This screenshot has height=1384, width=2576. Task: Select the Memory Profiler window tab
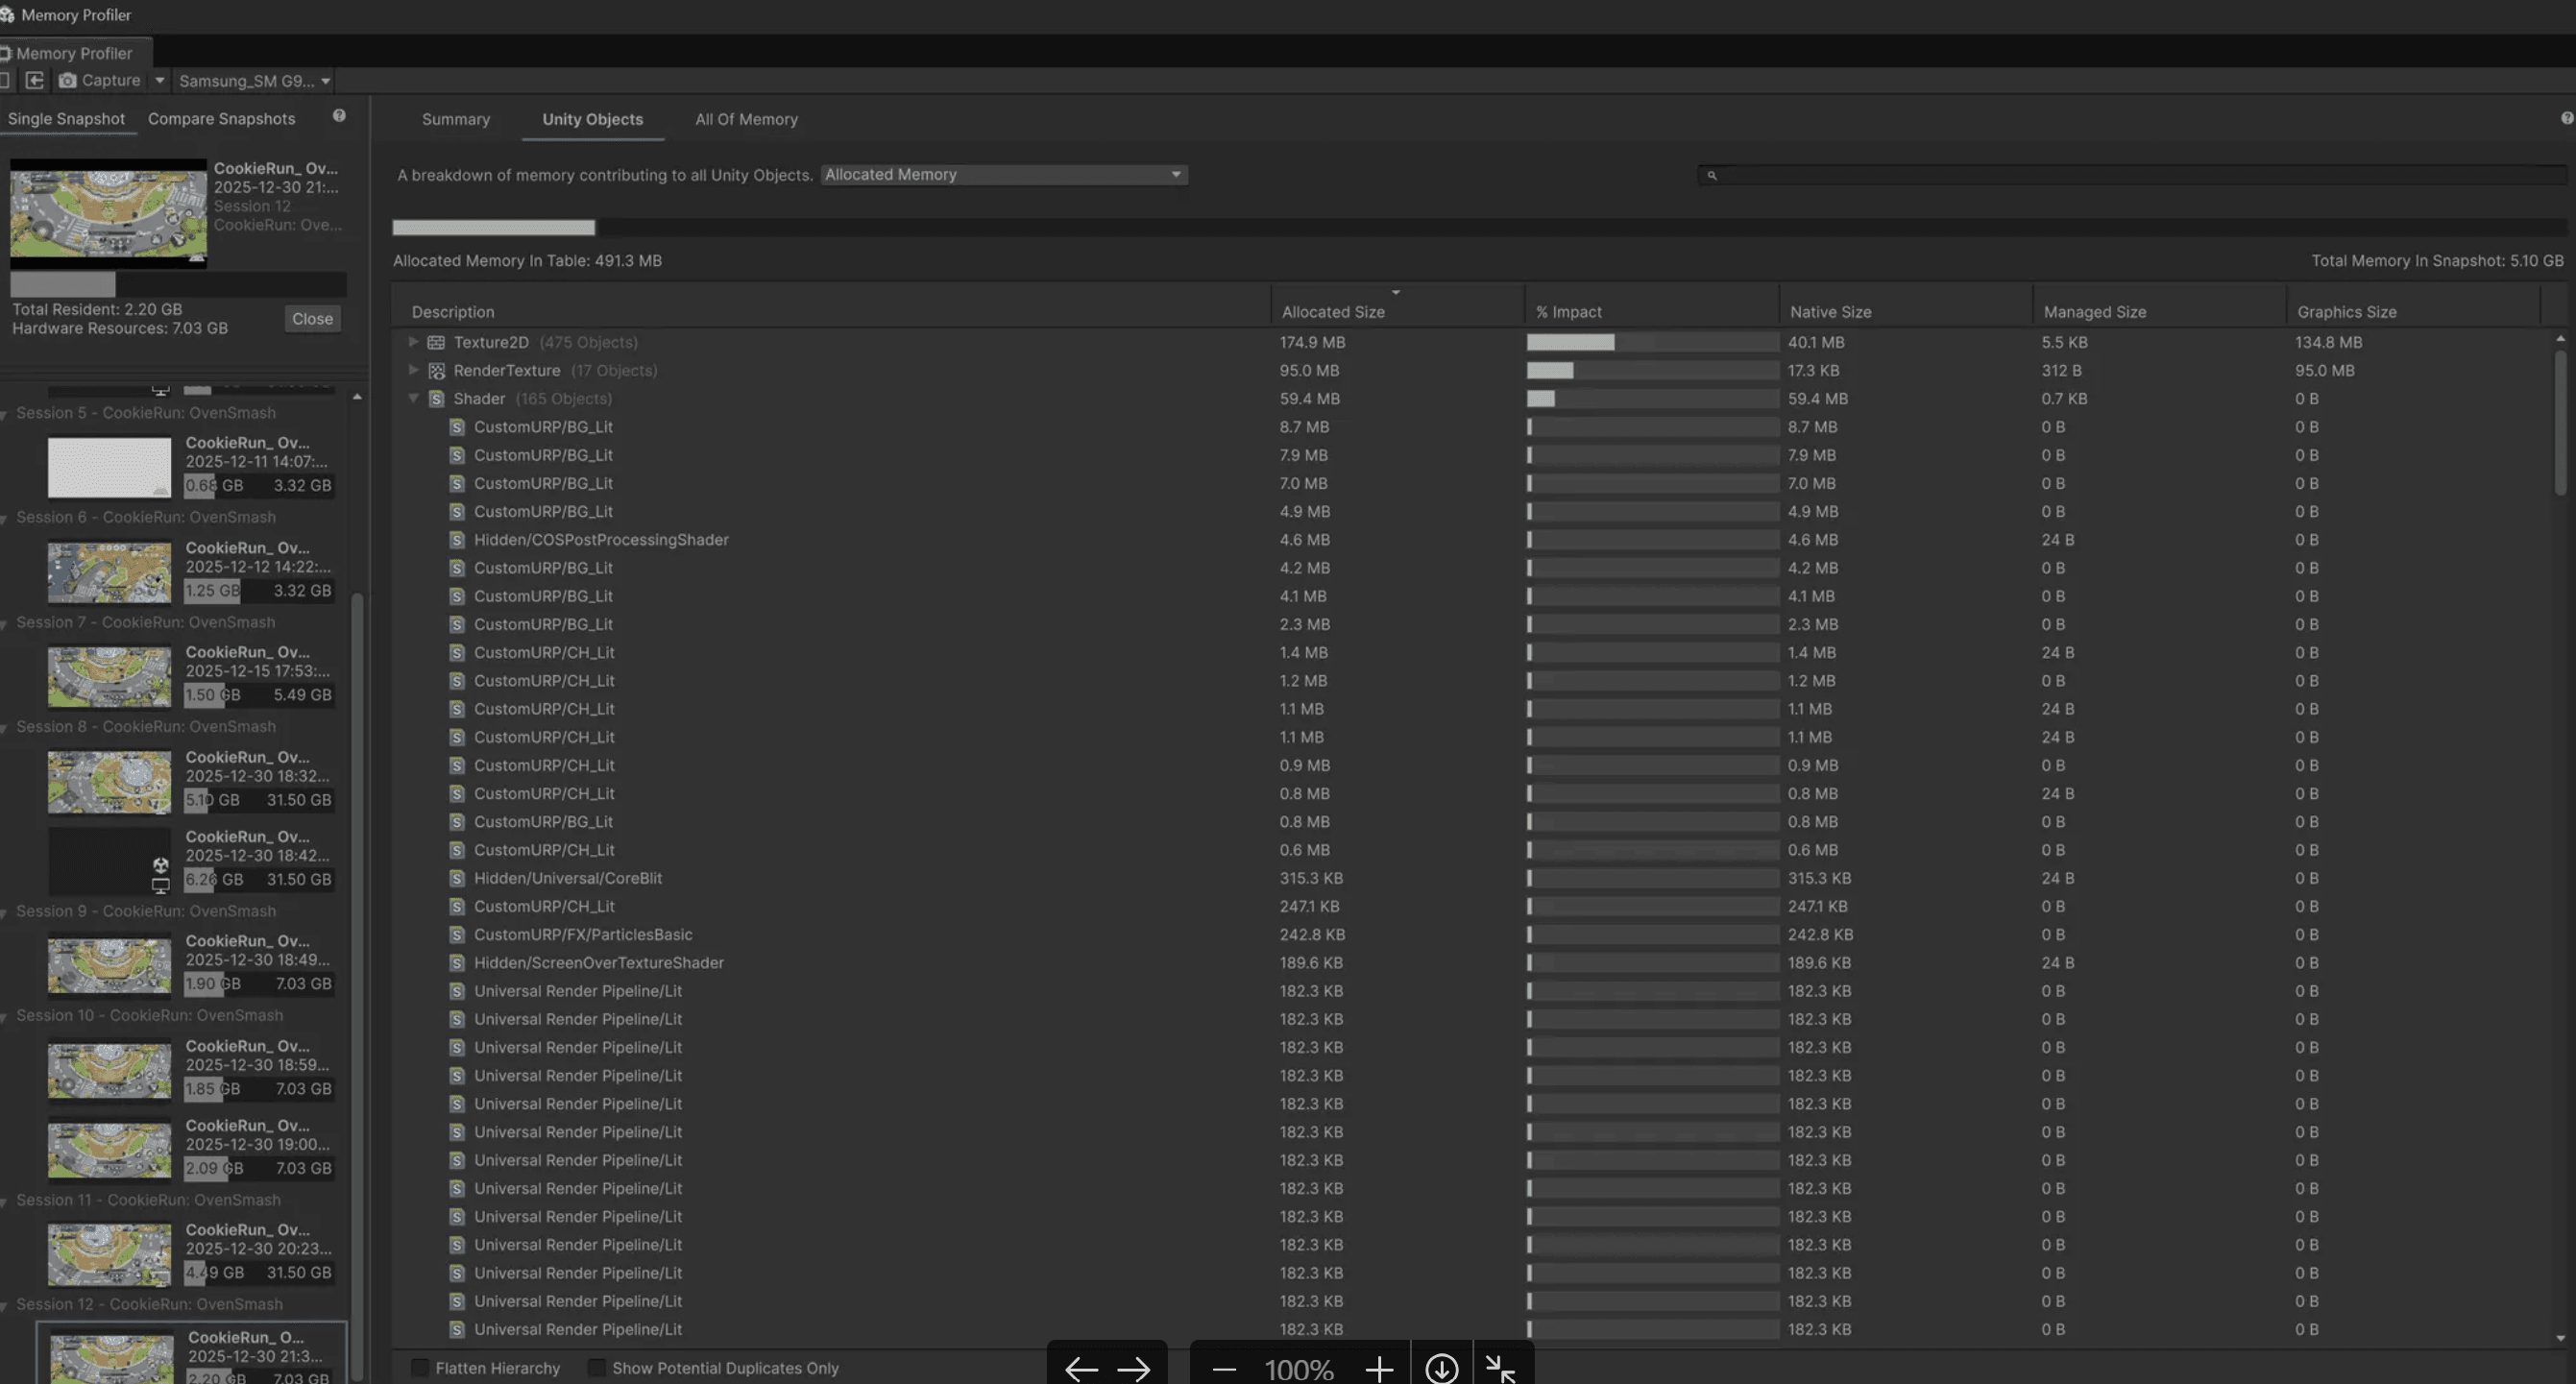(75, 53)
